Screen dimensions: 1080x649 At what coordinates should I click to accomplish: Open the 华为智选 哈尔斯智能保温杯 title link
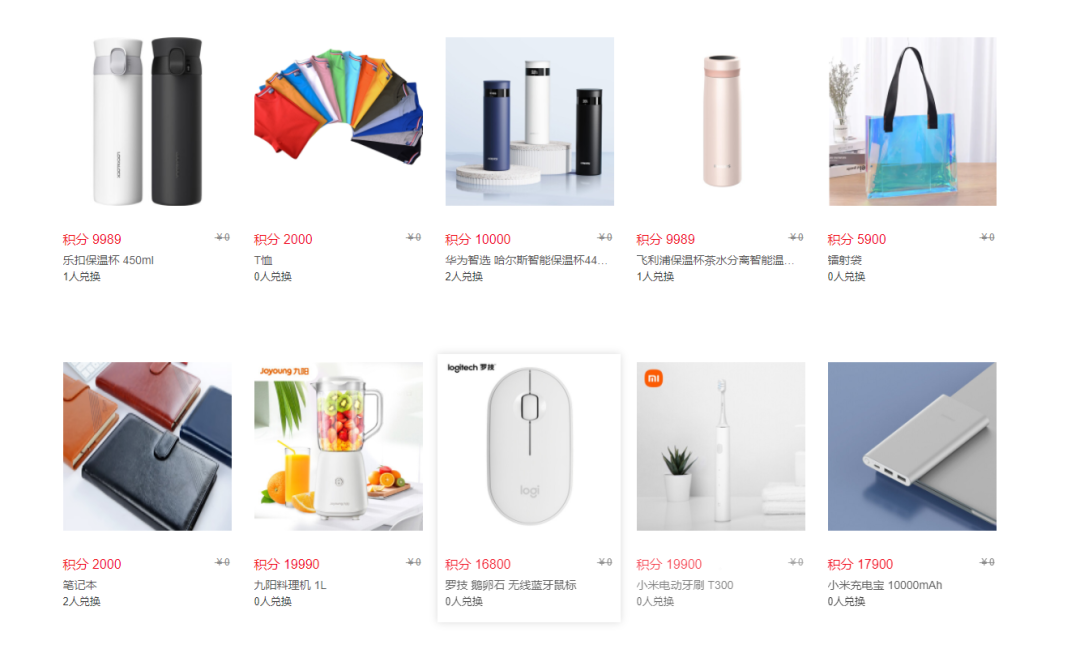tap(526, 260)
